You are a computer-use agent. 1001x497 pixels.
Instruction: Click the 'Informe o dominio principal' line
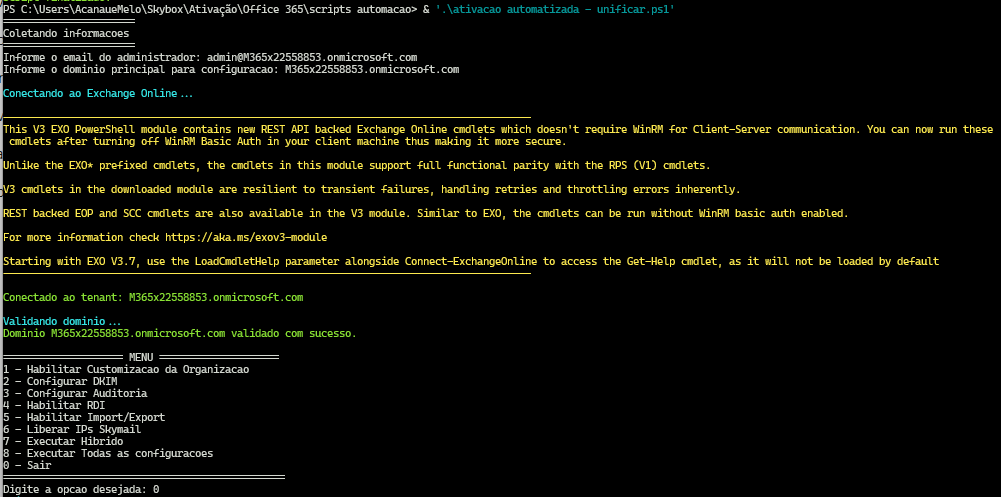(231, 69)
